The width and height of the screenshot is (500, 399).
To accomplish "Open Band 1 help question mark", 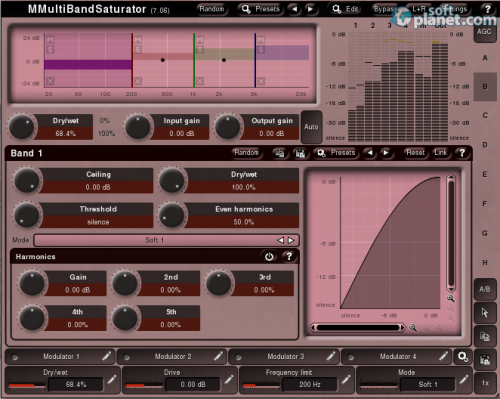I will click(x=462, y=153).
